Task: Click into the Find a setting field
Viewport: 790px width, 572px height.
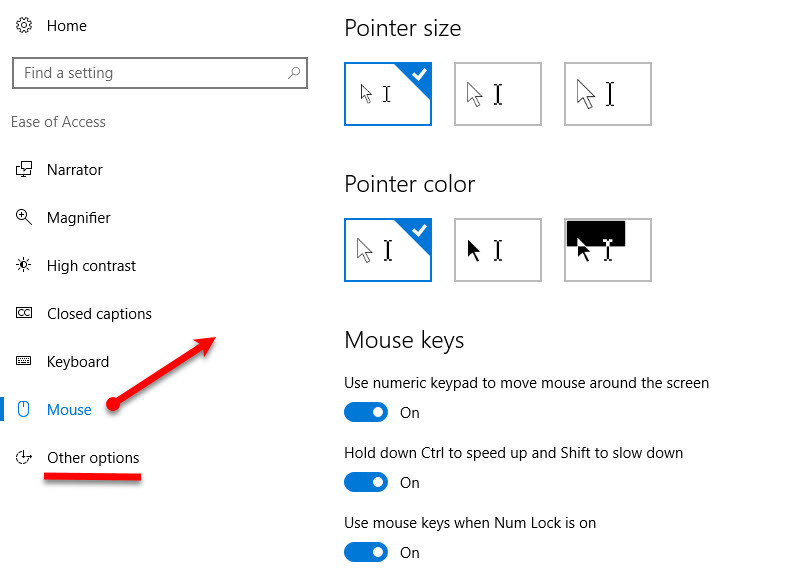Action: point(160,73)
